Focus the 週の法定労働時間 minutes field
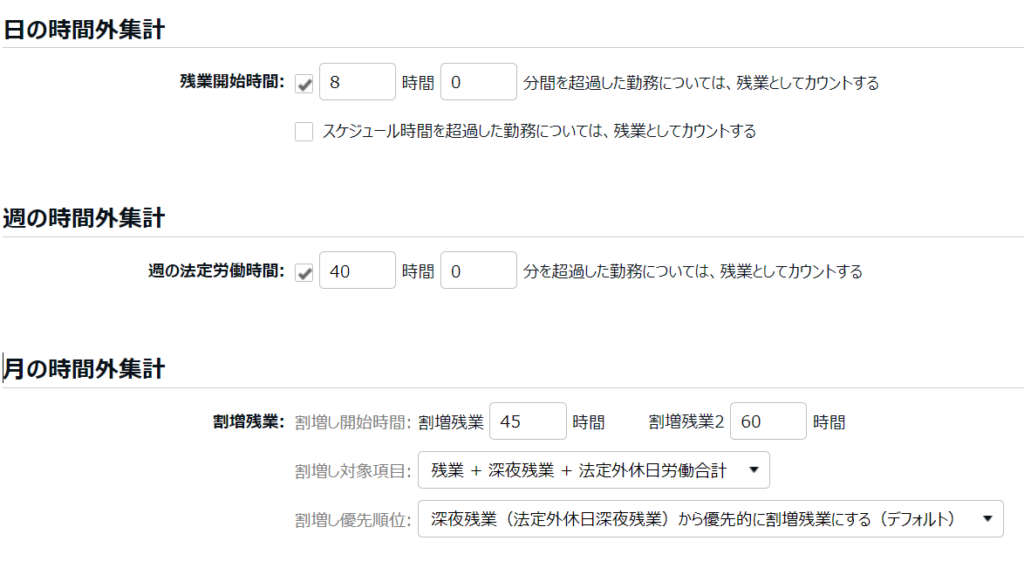1024x582 pixels. (478, 270)
